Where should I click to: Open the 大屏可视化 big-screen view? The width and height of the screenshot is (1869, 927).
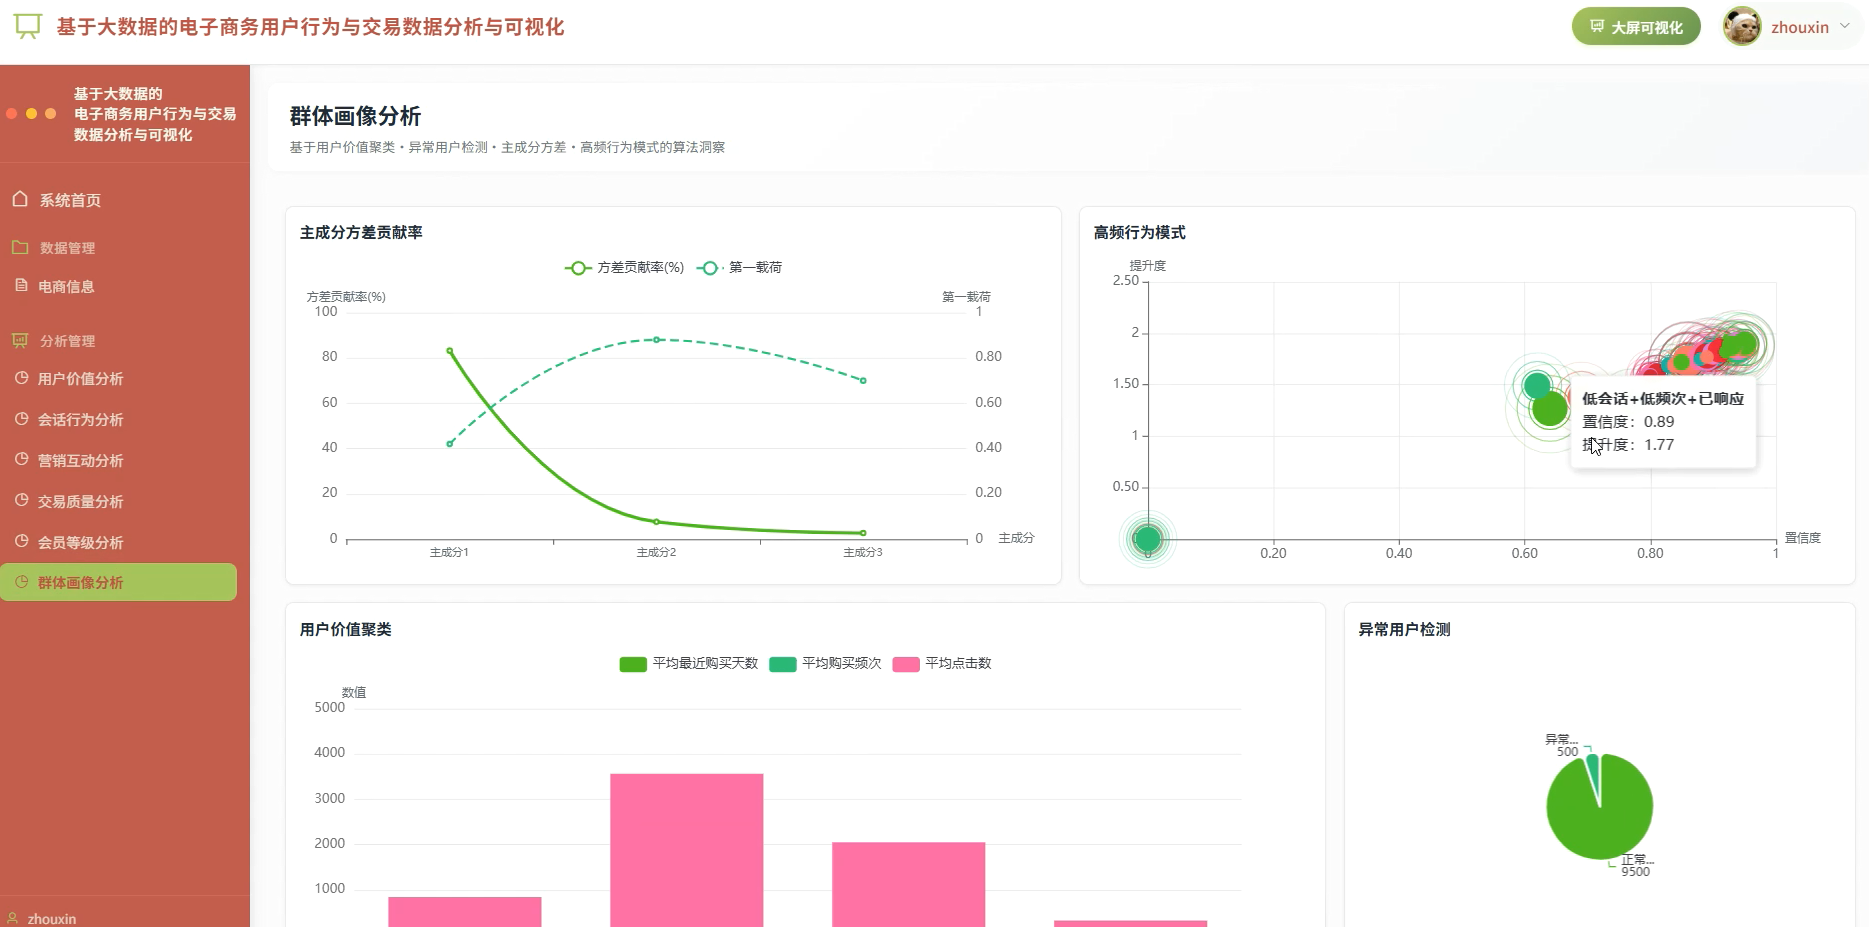click(x=1636, y=27)
